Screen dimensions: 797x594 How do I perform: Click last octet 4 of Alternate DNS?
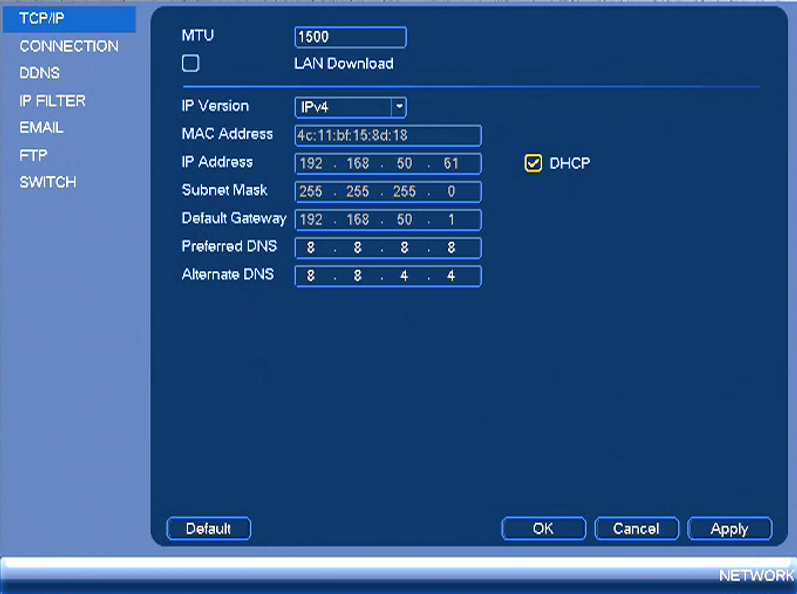(451, 276)
